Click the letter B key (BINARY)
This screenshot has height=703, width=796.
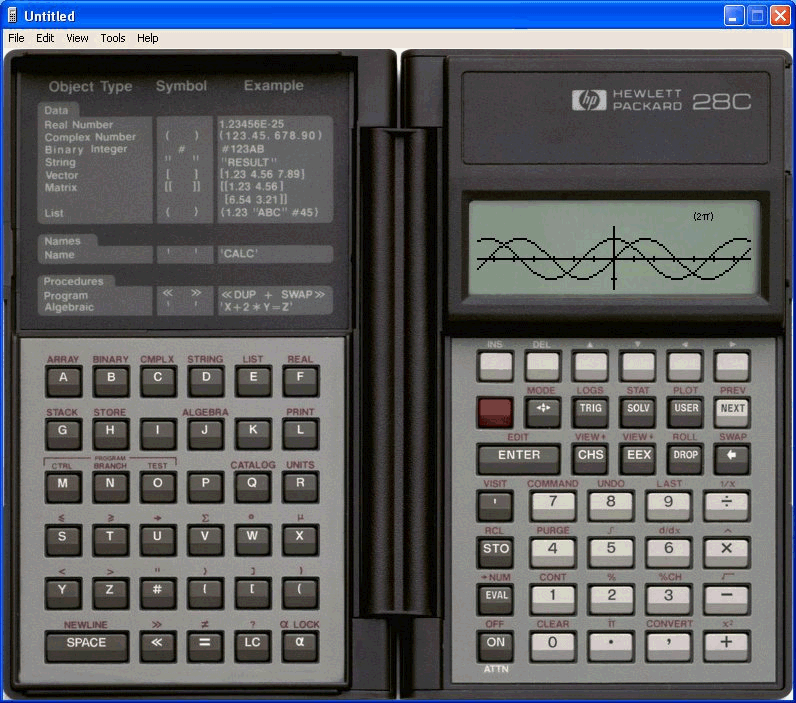pos(111,381)
